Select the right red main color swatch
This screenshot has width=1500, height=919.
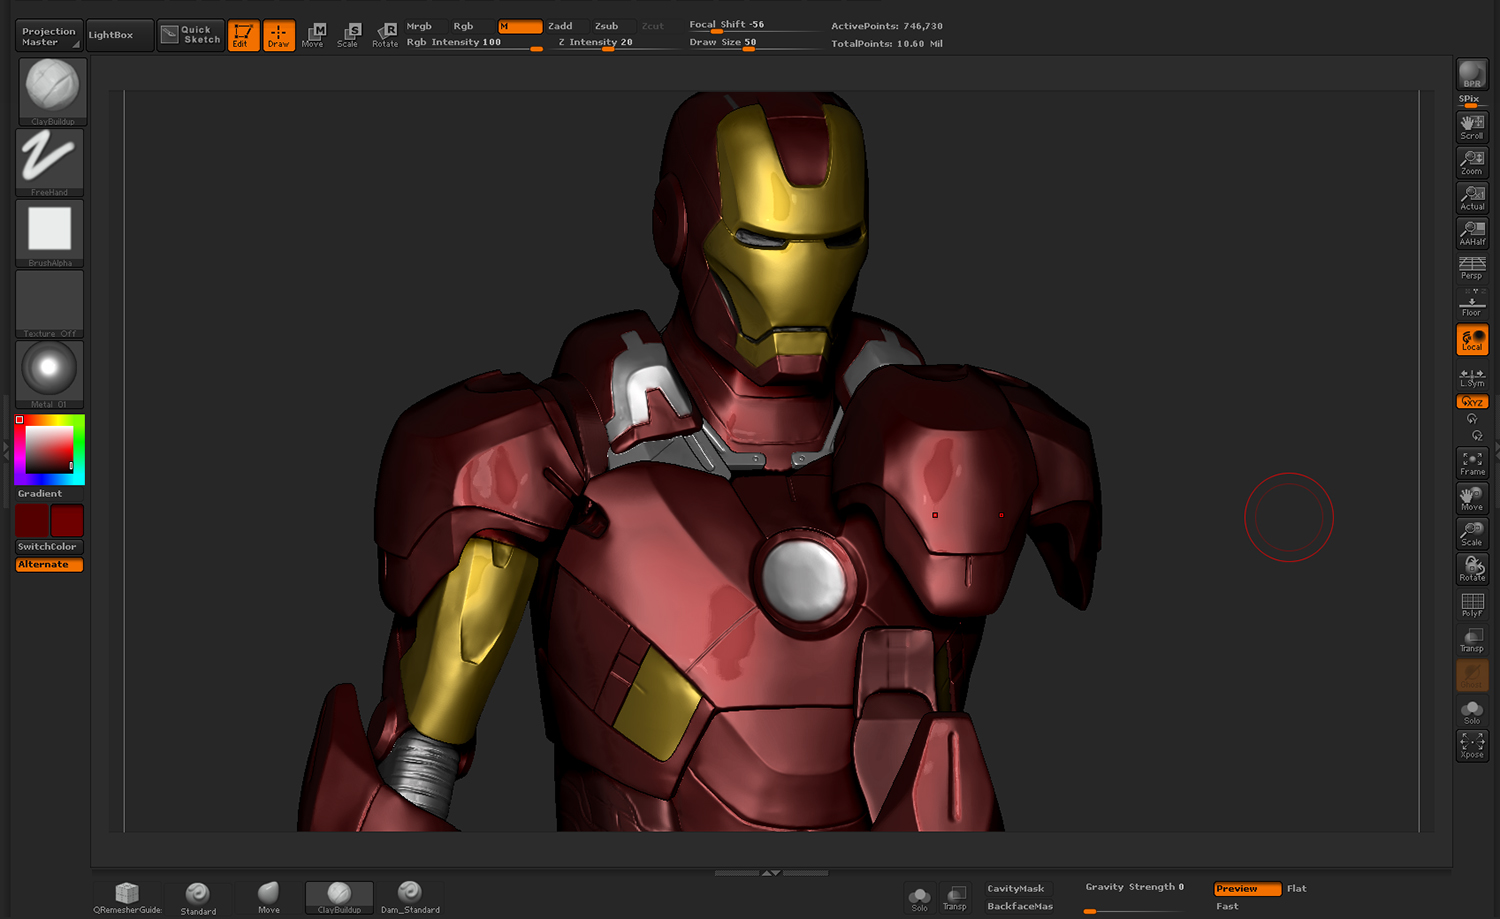(x=67, y=521)
